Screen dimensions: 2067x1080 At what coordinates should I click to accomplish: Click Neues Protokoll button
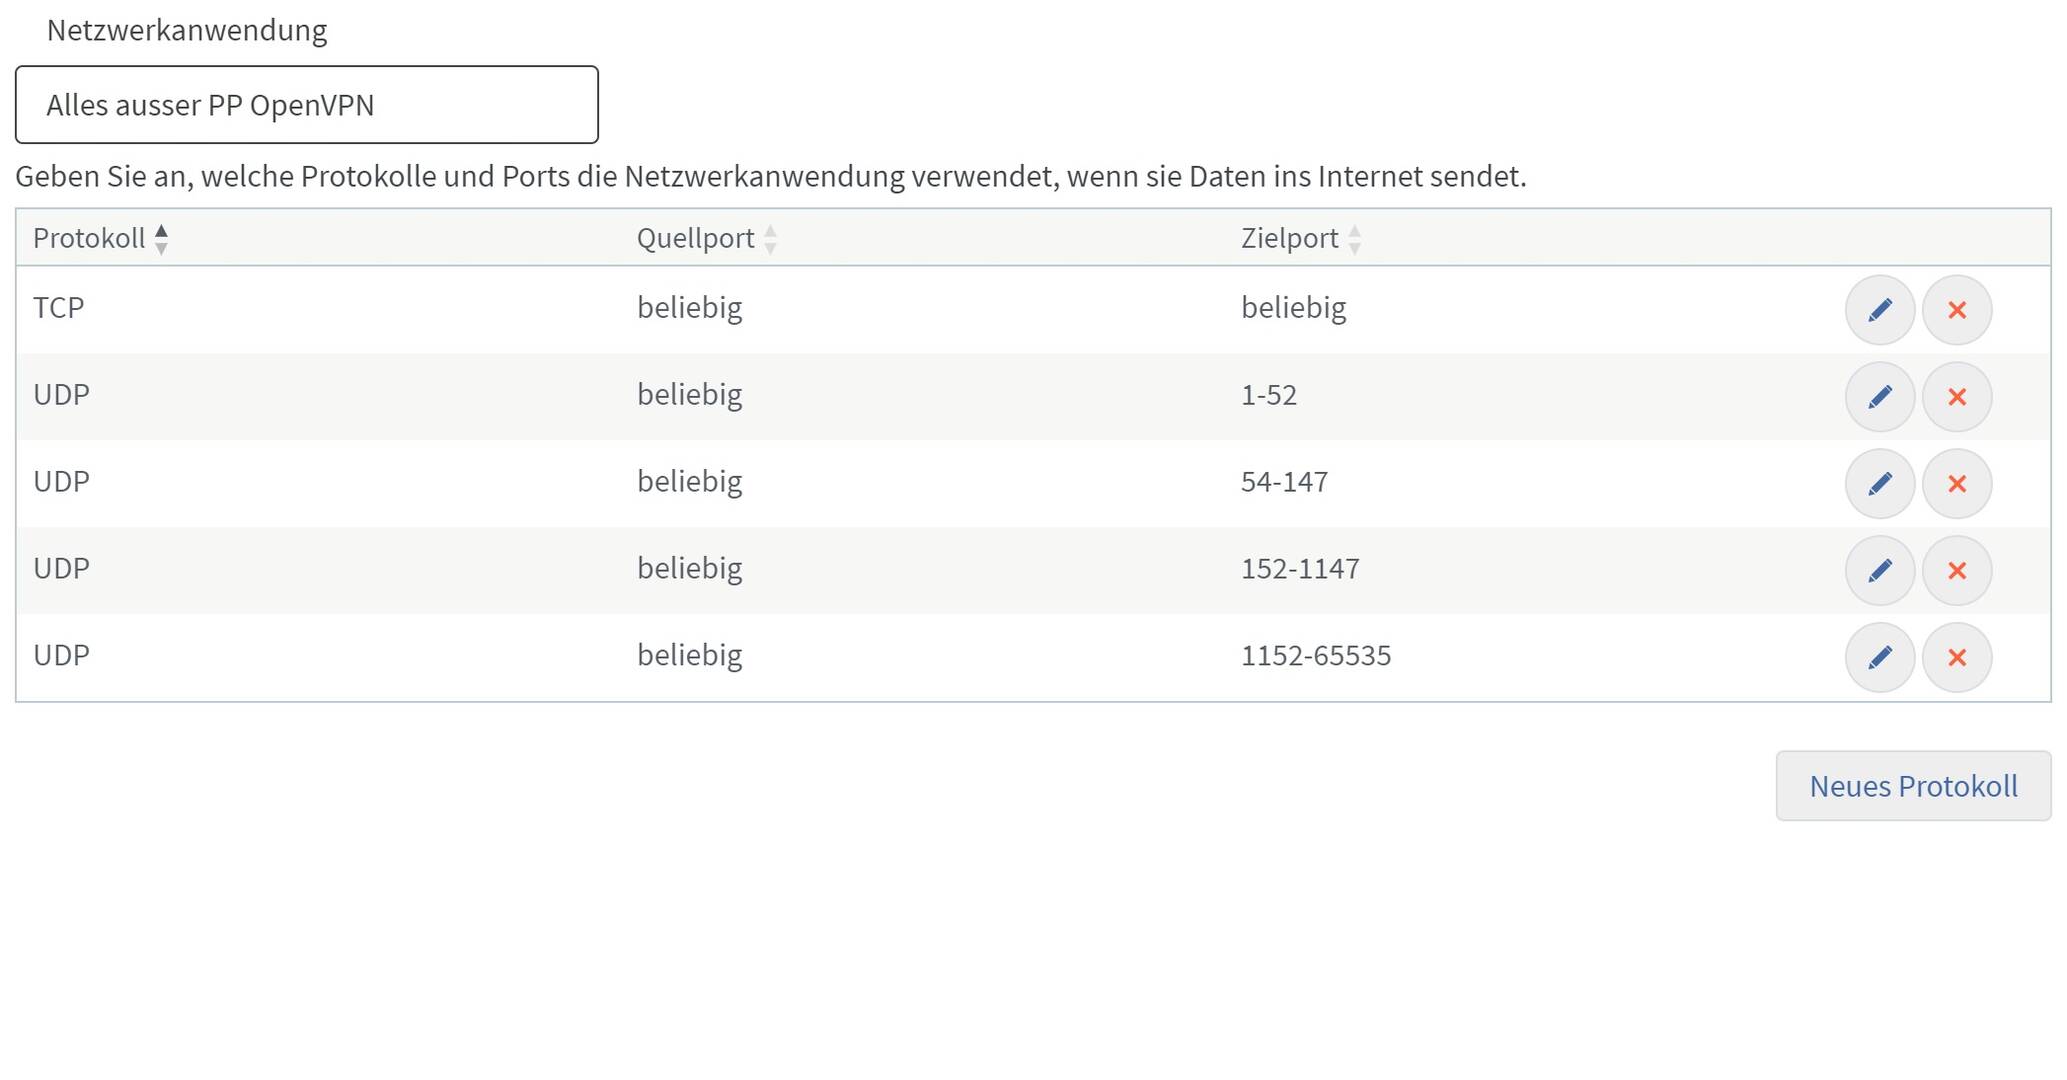[x=1913, y=786]
